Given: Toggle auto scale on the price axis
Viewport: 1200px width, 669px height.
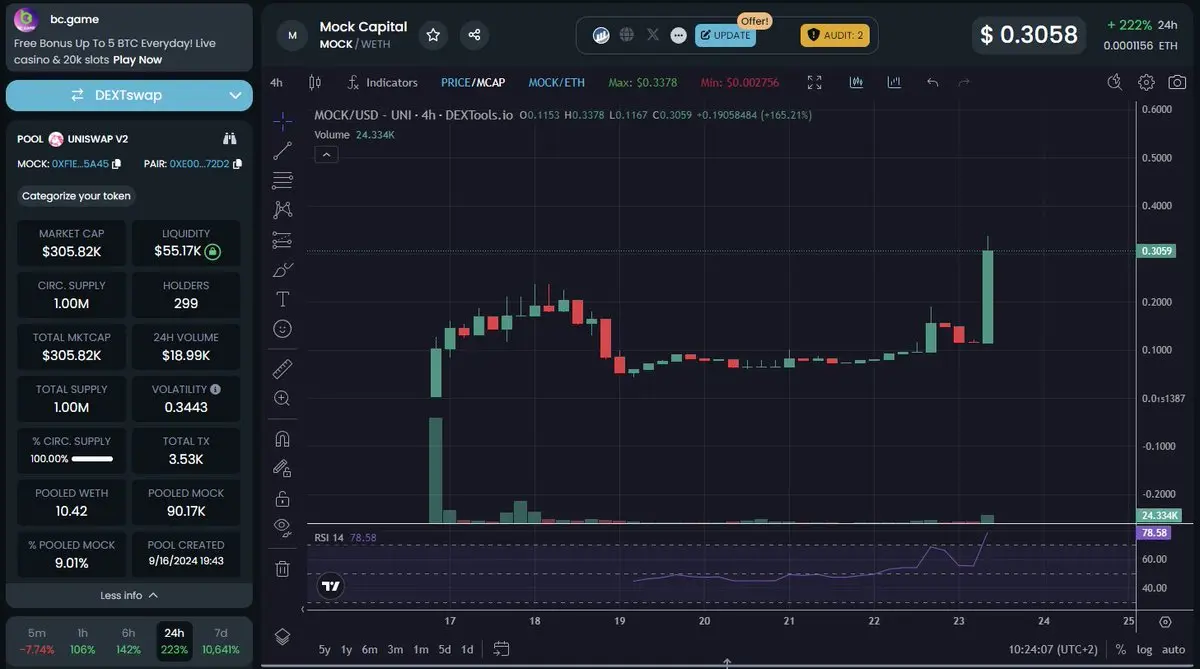Looking at the screenshot, I should point(1173,649).
